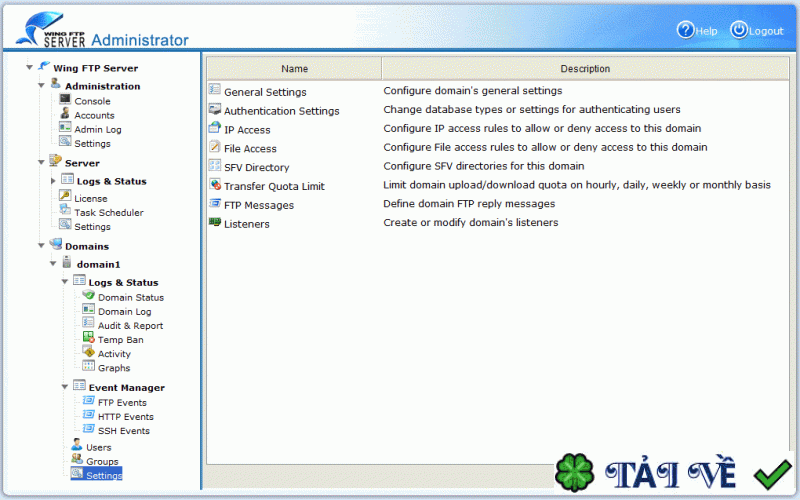
Task: Click the HTTP Events icon
Action: click(x=89, y=414)
